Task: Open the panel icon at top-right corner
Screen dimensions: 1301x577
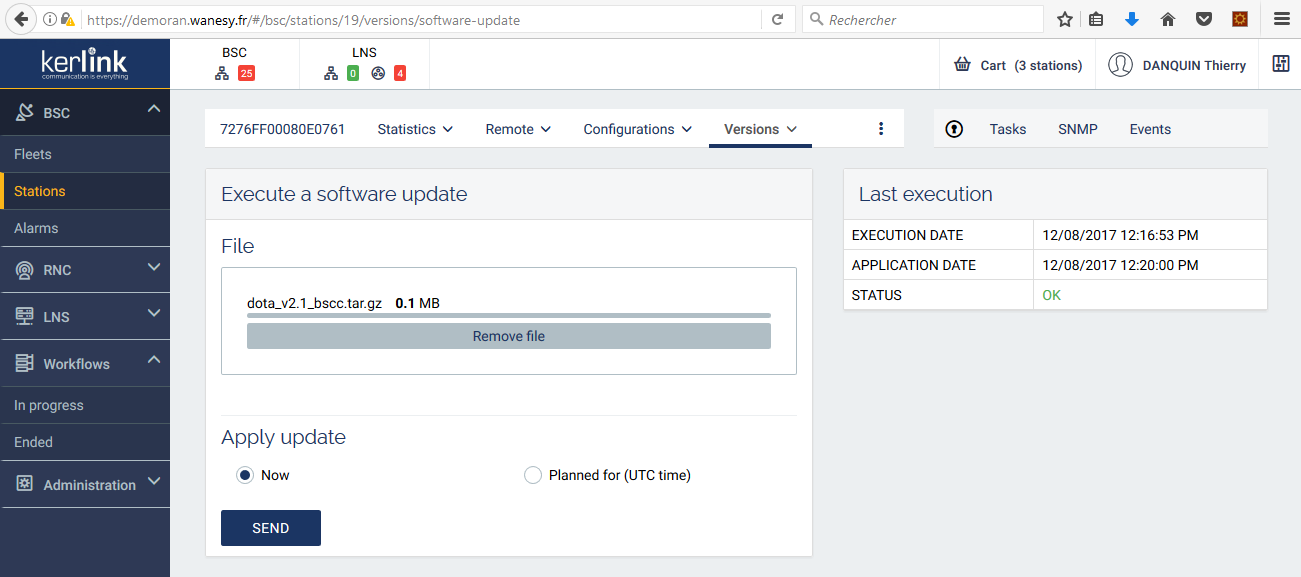Action: (1280, 64)
